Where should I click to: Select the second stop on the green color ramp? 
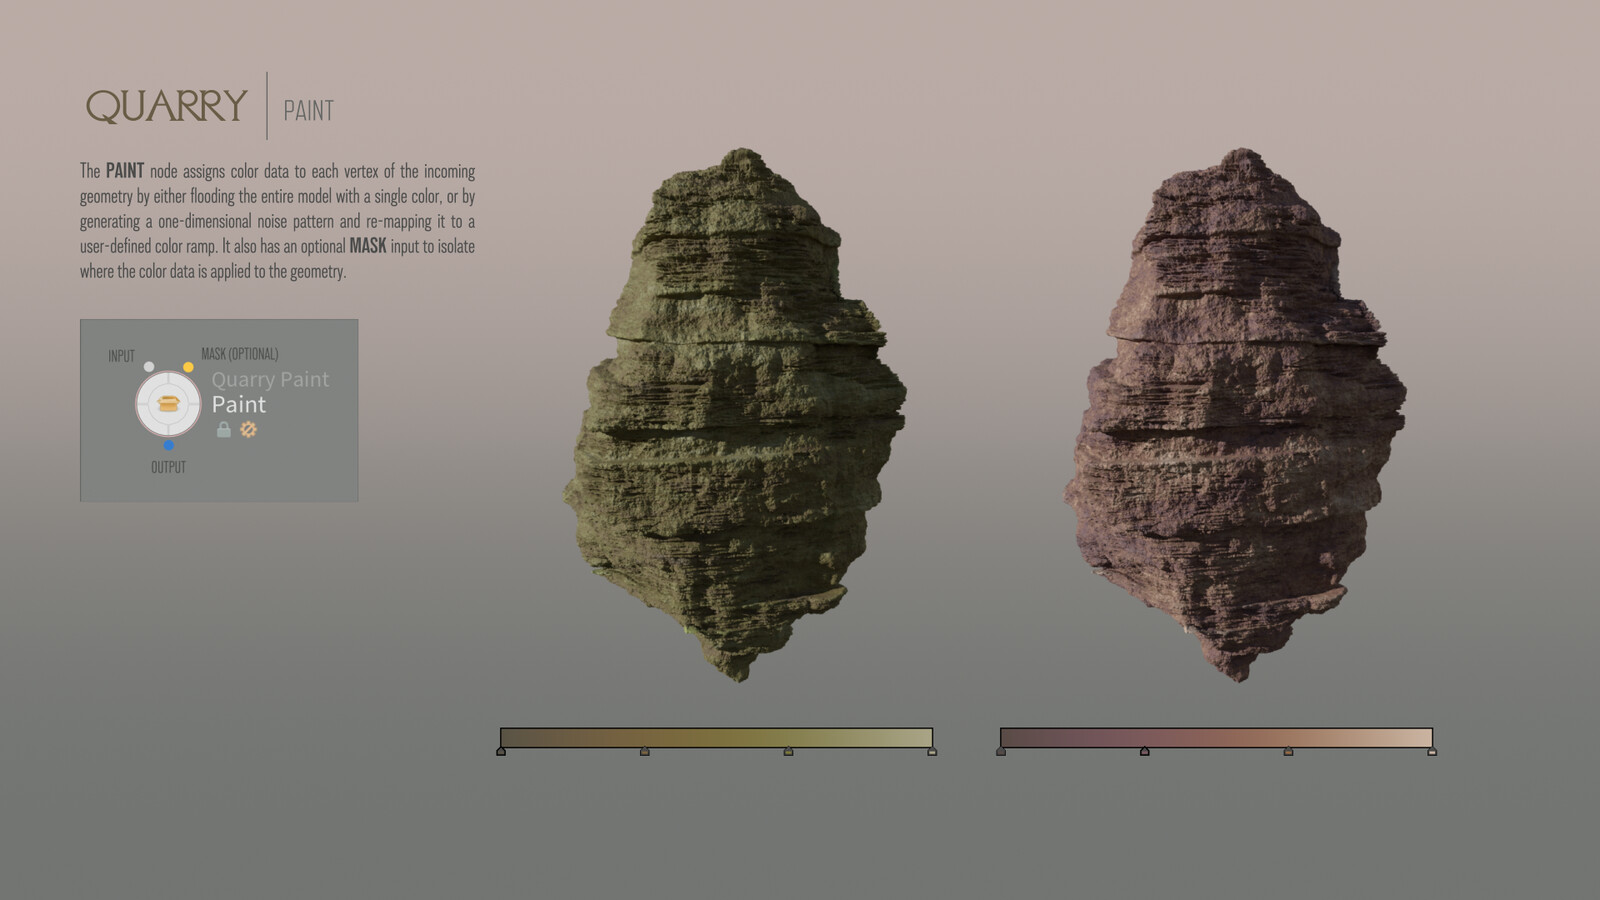tap(645, 751)
